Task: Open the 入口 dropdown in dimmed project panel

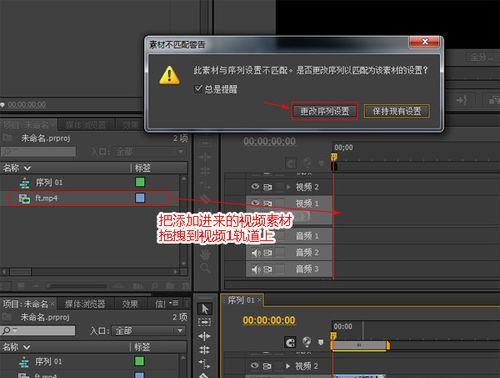Action: (149, 152)
